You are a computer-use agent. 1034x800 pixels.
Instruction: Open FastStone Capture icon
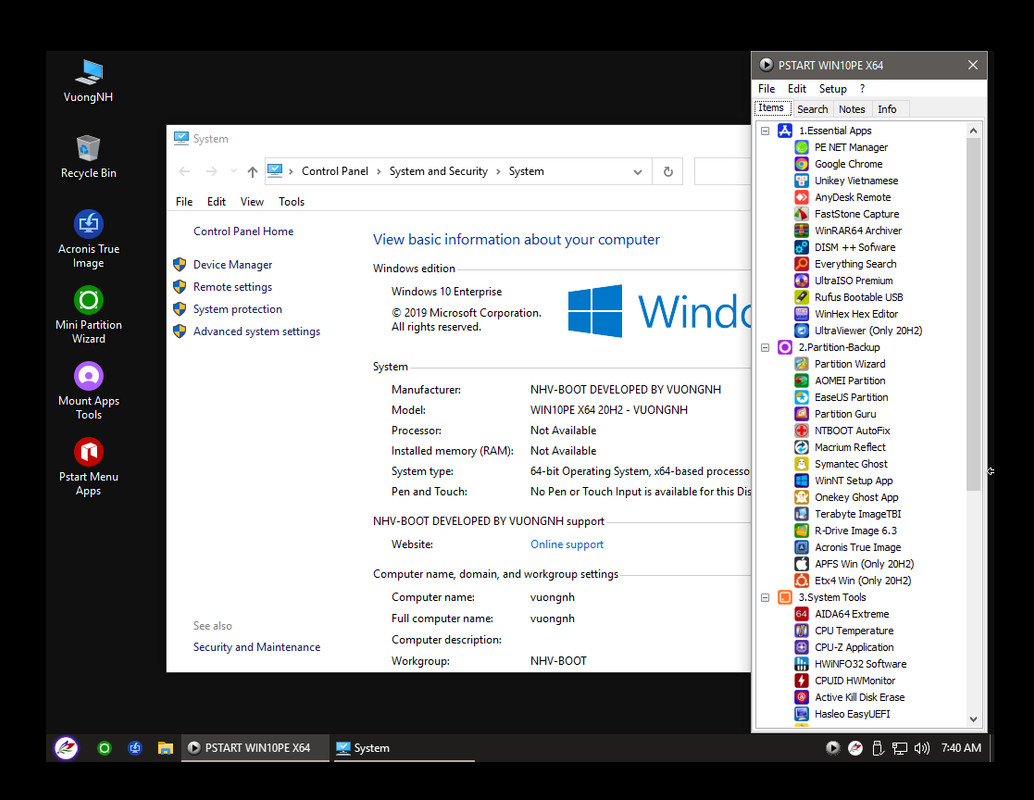(x=801, y=214)
